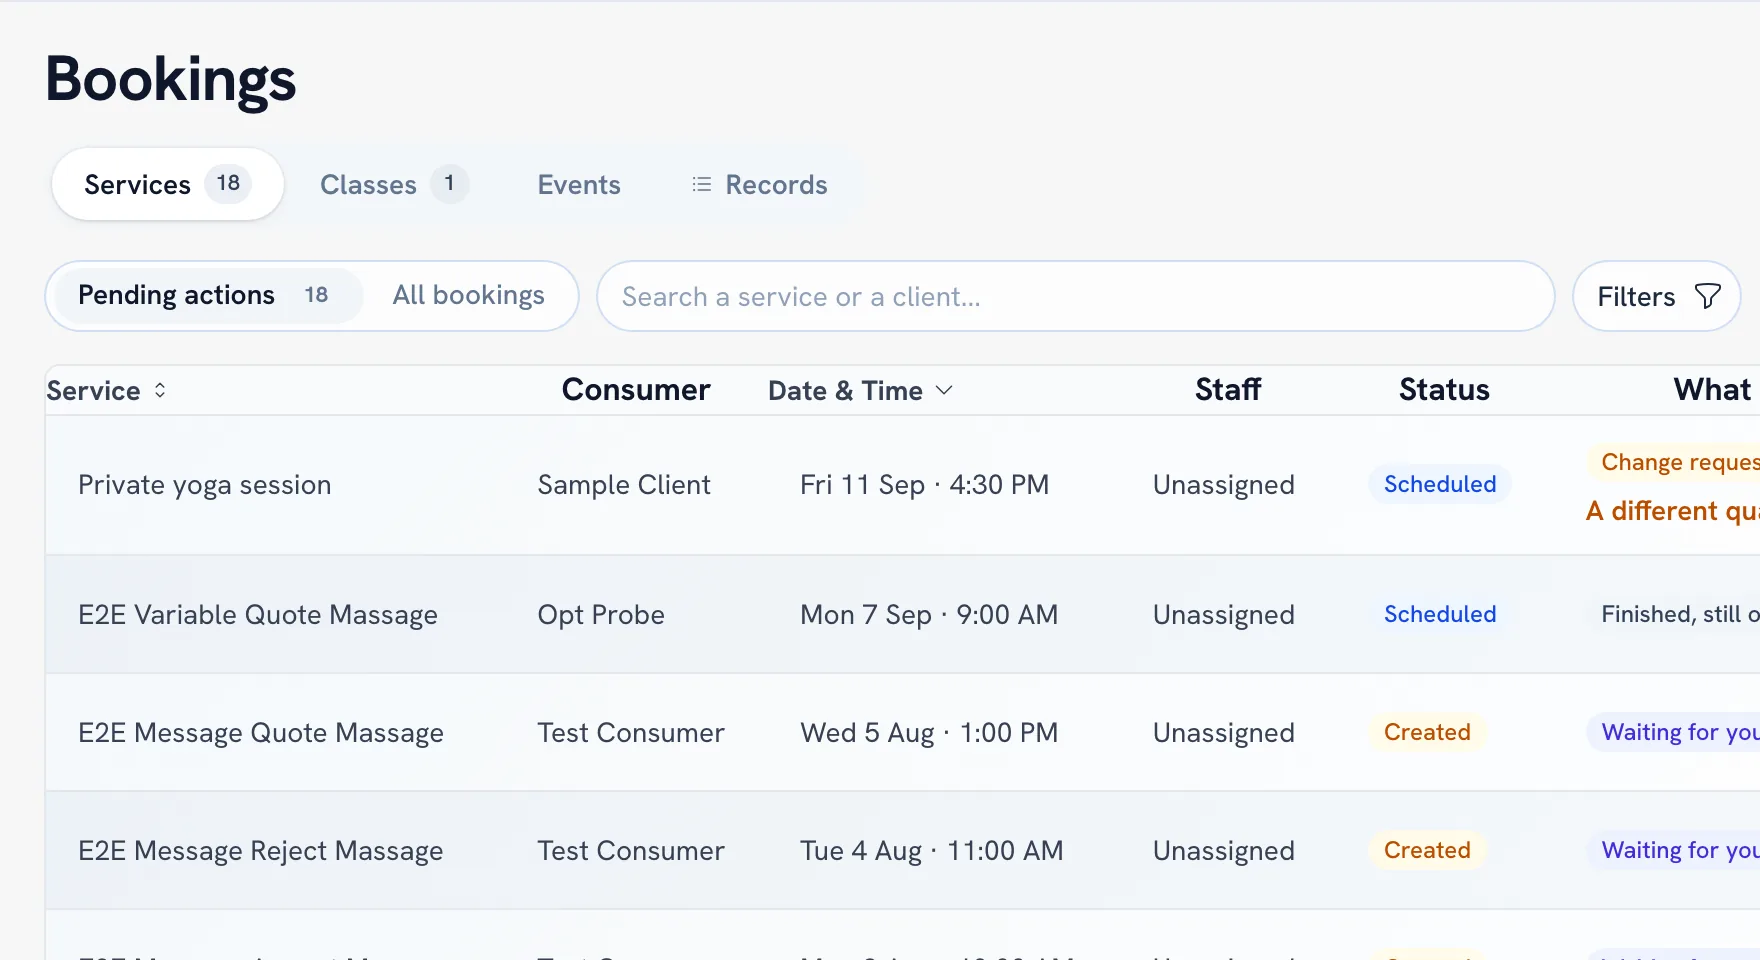Viewport: 1760px width, 960px height.
Task: Click Test Consumer in E2E Message Quote row
Action: click(631, 733)
